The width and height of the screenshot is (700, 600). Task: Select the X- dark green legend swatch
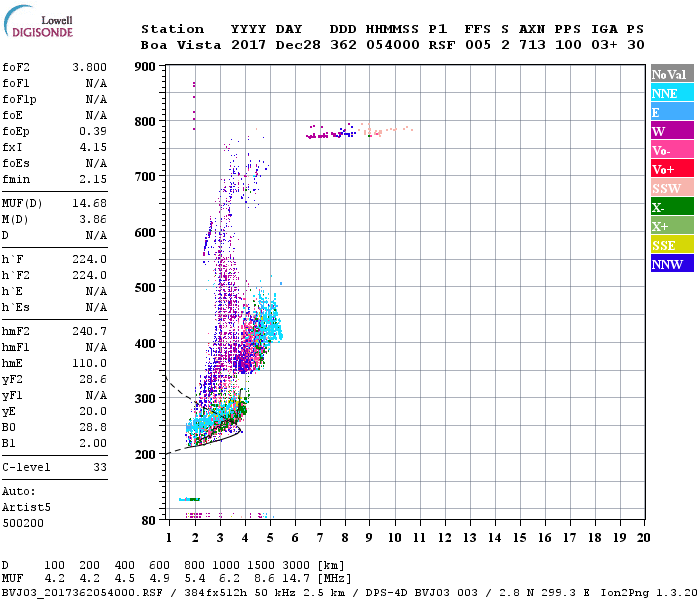[x=672, y=207]
